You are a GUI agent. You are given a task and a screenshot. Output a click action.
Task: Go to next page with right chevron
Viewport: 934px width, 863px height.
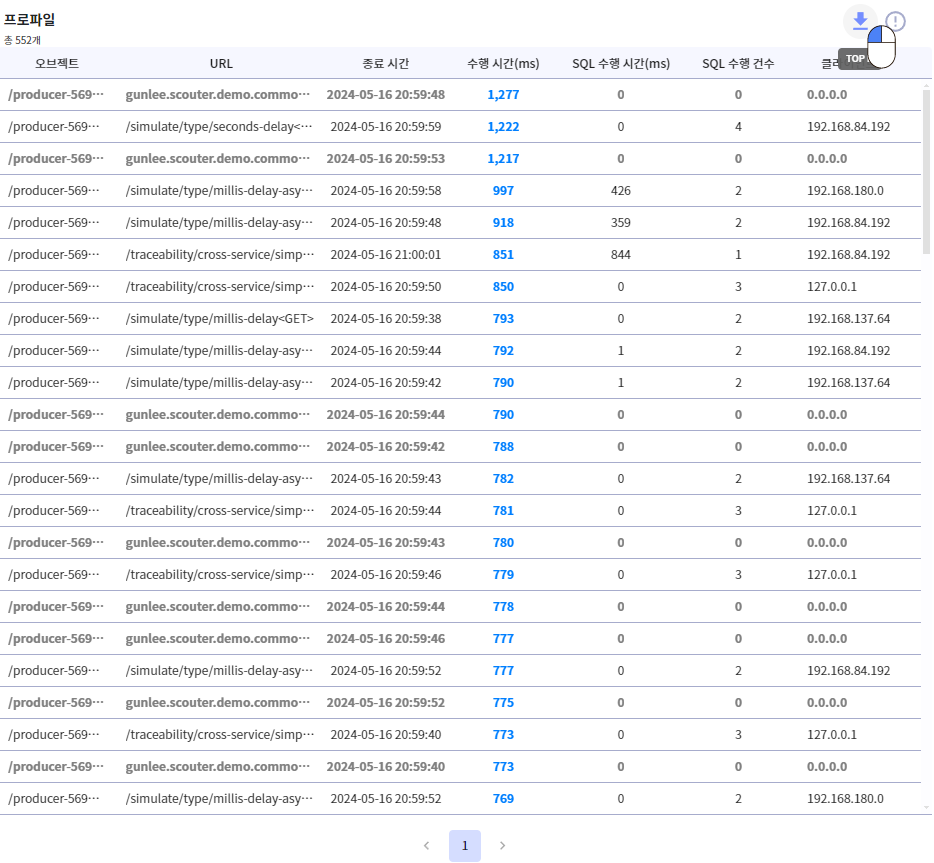tap(502, 846)
